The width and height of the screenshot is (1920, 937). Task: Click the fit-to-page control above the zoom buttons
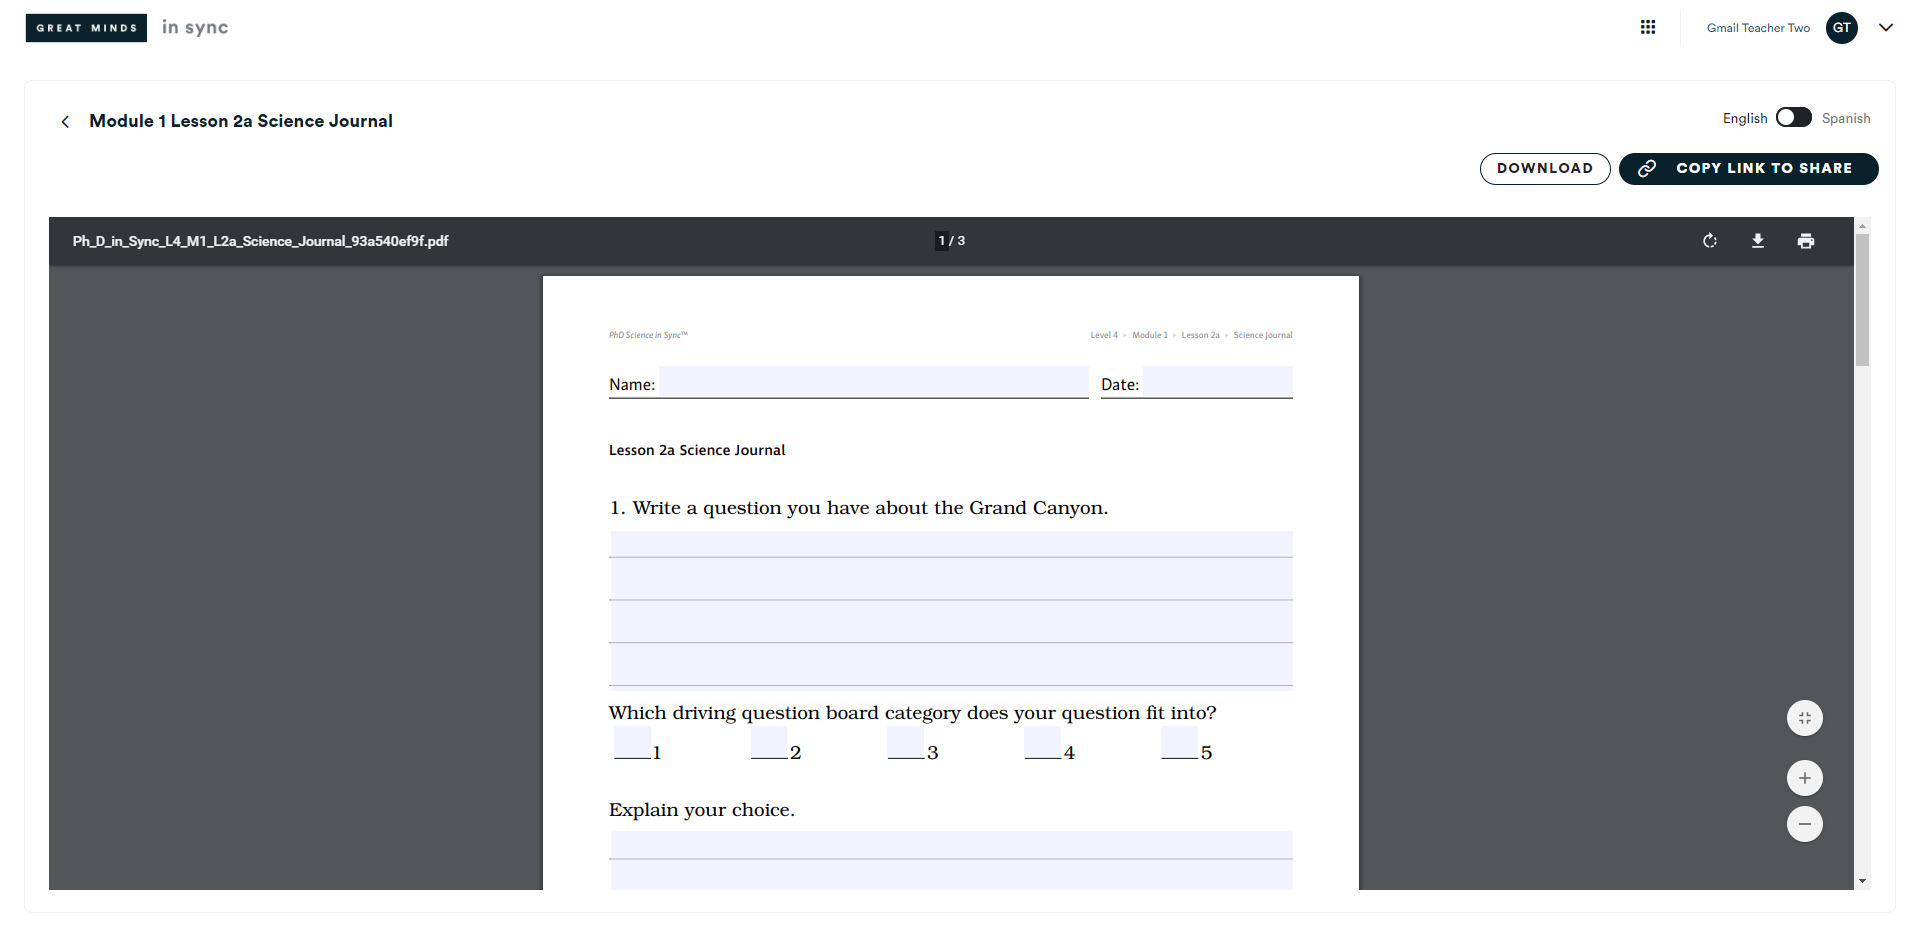pyautogui.click(x=1804, y=717)
